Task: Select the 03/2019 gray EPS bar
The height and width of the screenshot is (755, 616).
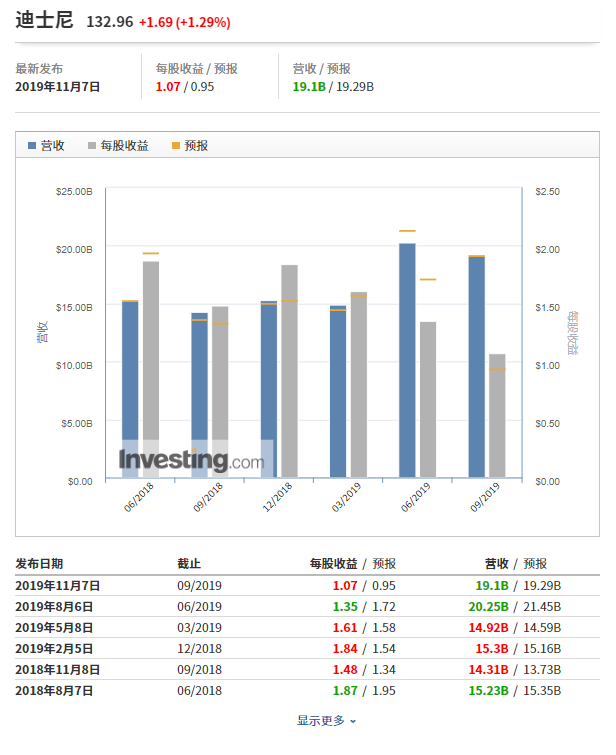Action: (359, 385)
